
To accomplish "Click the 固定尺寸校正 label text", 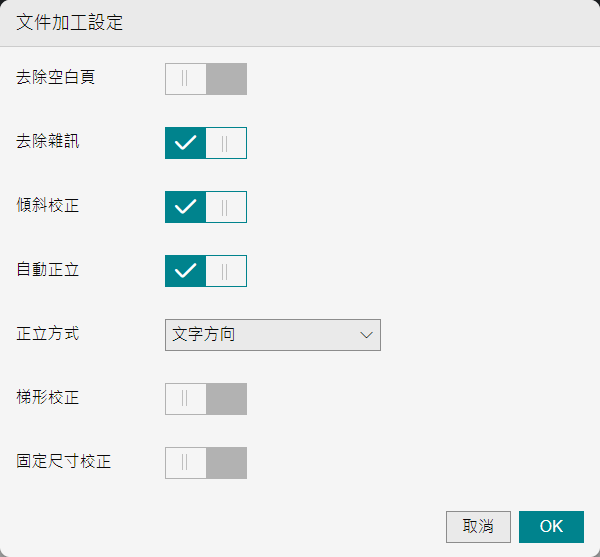I will click(64, 461).
